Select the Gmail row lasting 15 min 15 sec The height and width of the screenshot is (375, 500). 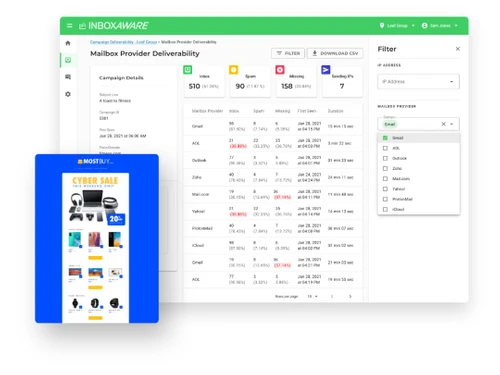pyautogui.click(x=273, y=126)
